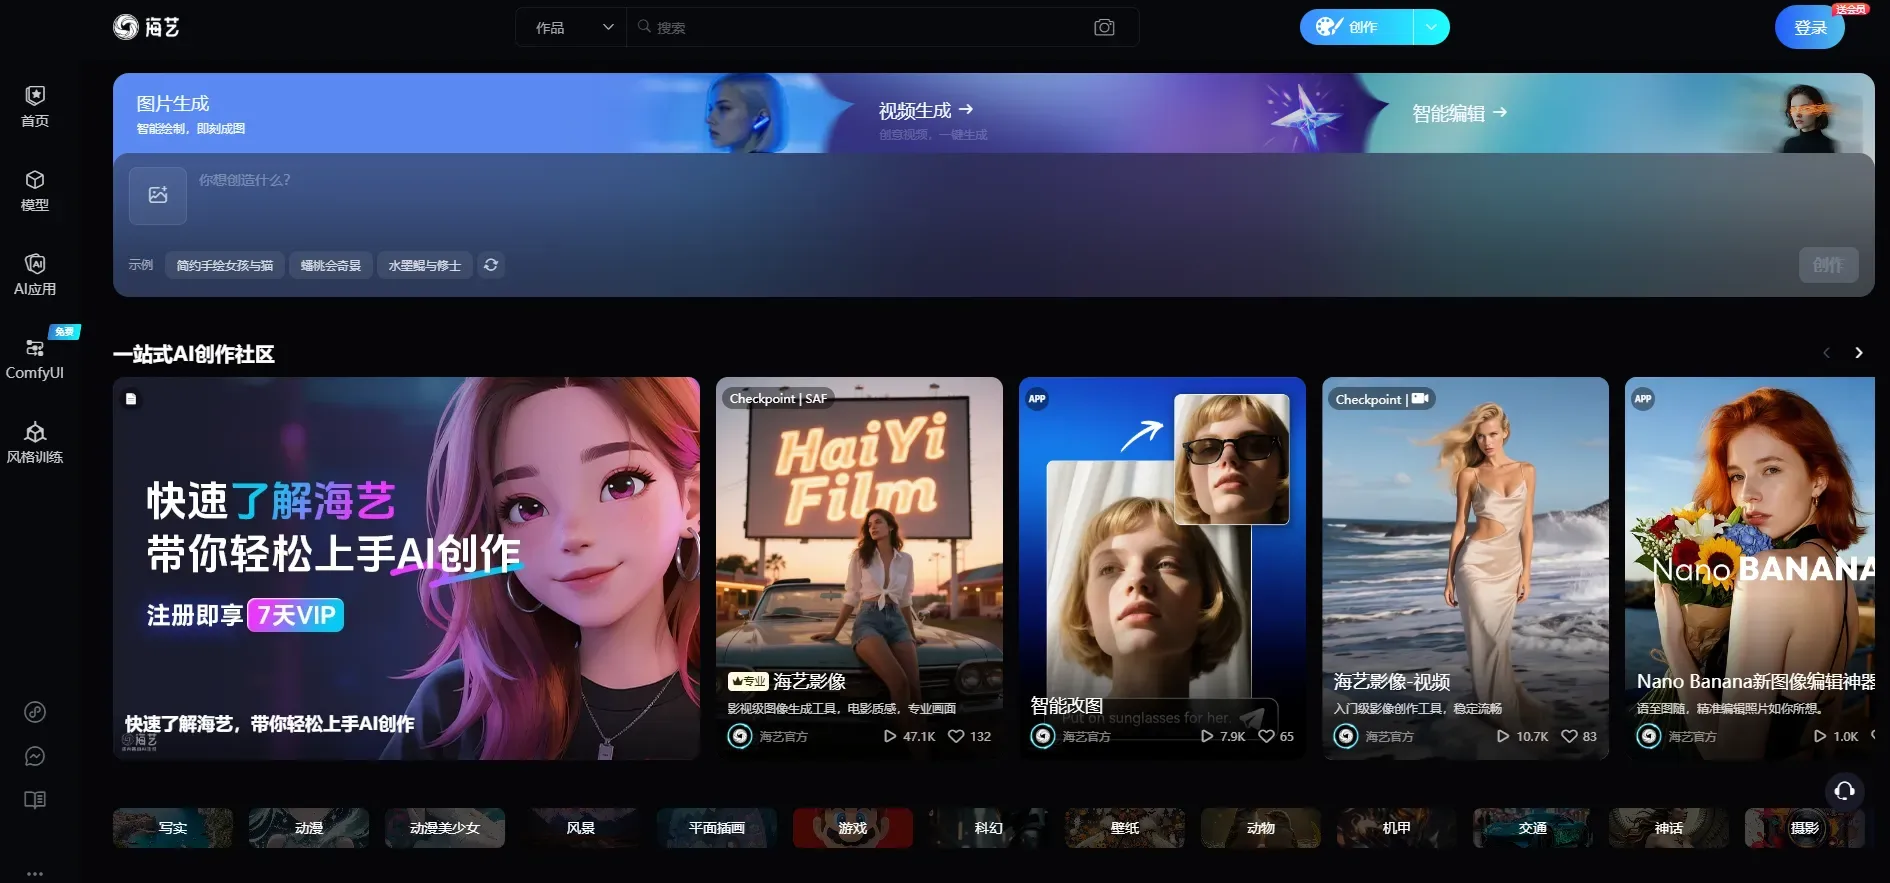This screenshot has width=1890, height=883.
Task: Select the 动漫美少女 category tag
Action: click(x=445, y=828)
